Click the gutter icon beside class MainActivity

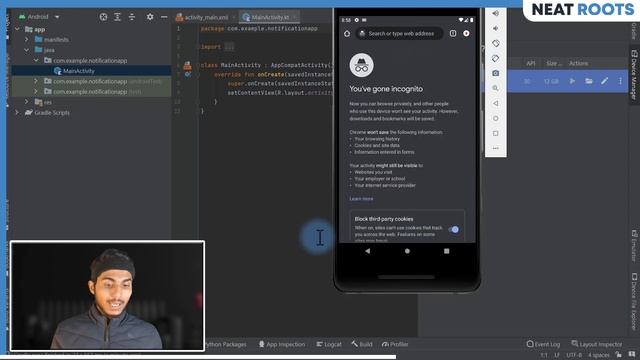(x=187, y=65)
